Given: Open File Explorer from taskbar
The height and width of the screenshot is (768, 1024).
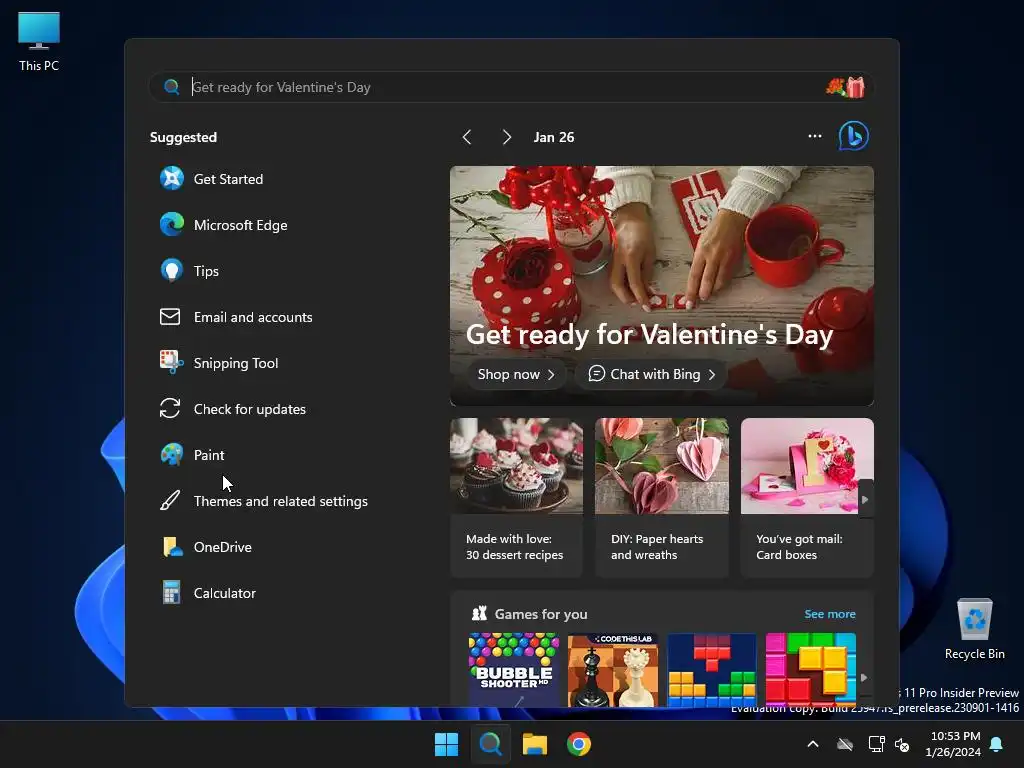Looking at the screenshot, I should pos(535,744).
